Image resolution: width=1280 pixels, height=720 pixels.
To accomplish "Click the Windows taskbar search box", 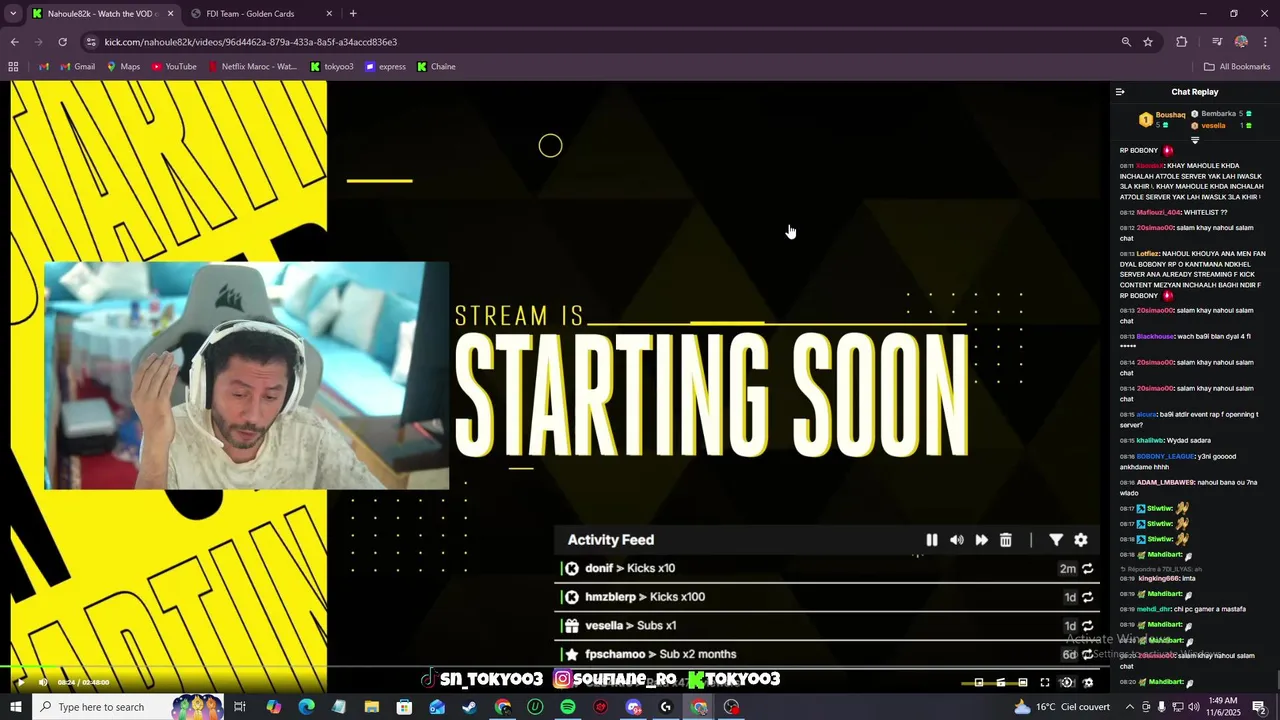I will click(x=129, y=707).
